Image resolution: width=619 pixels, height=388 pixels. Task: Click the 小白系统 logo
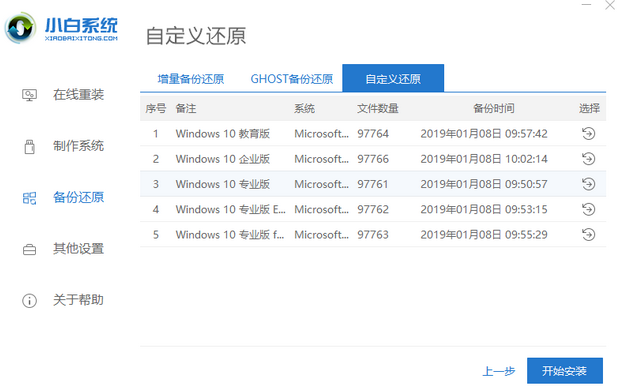(61, 28)
